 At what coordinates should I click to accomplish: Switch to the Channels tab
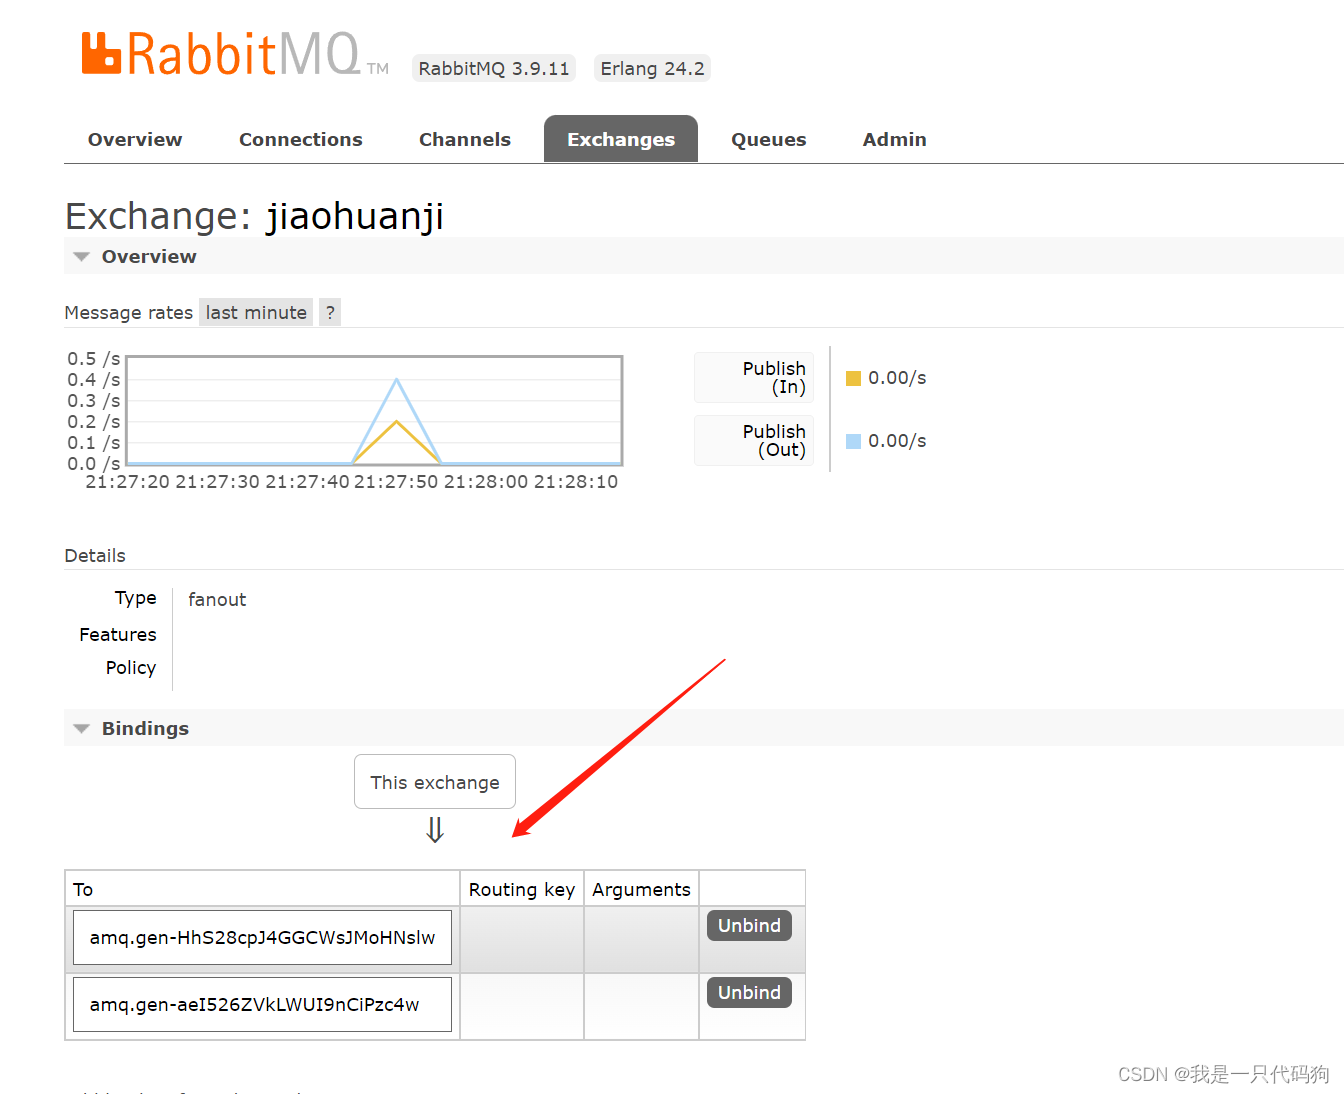[x=464, y=139]
